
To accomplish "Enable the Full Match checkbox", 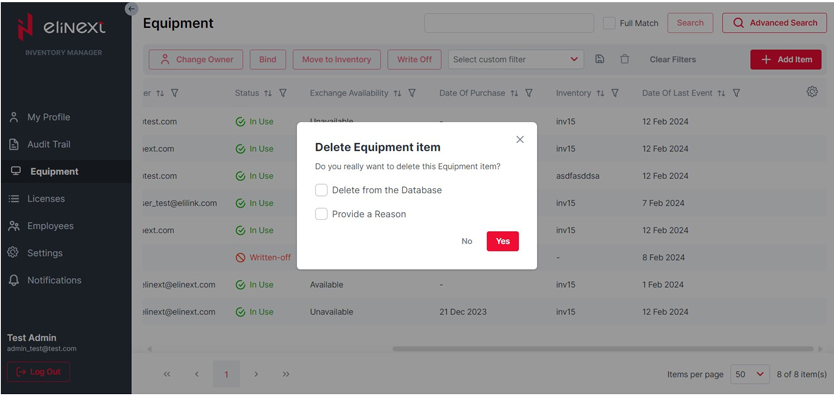I will point(610,23).
